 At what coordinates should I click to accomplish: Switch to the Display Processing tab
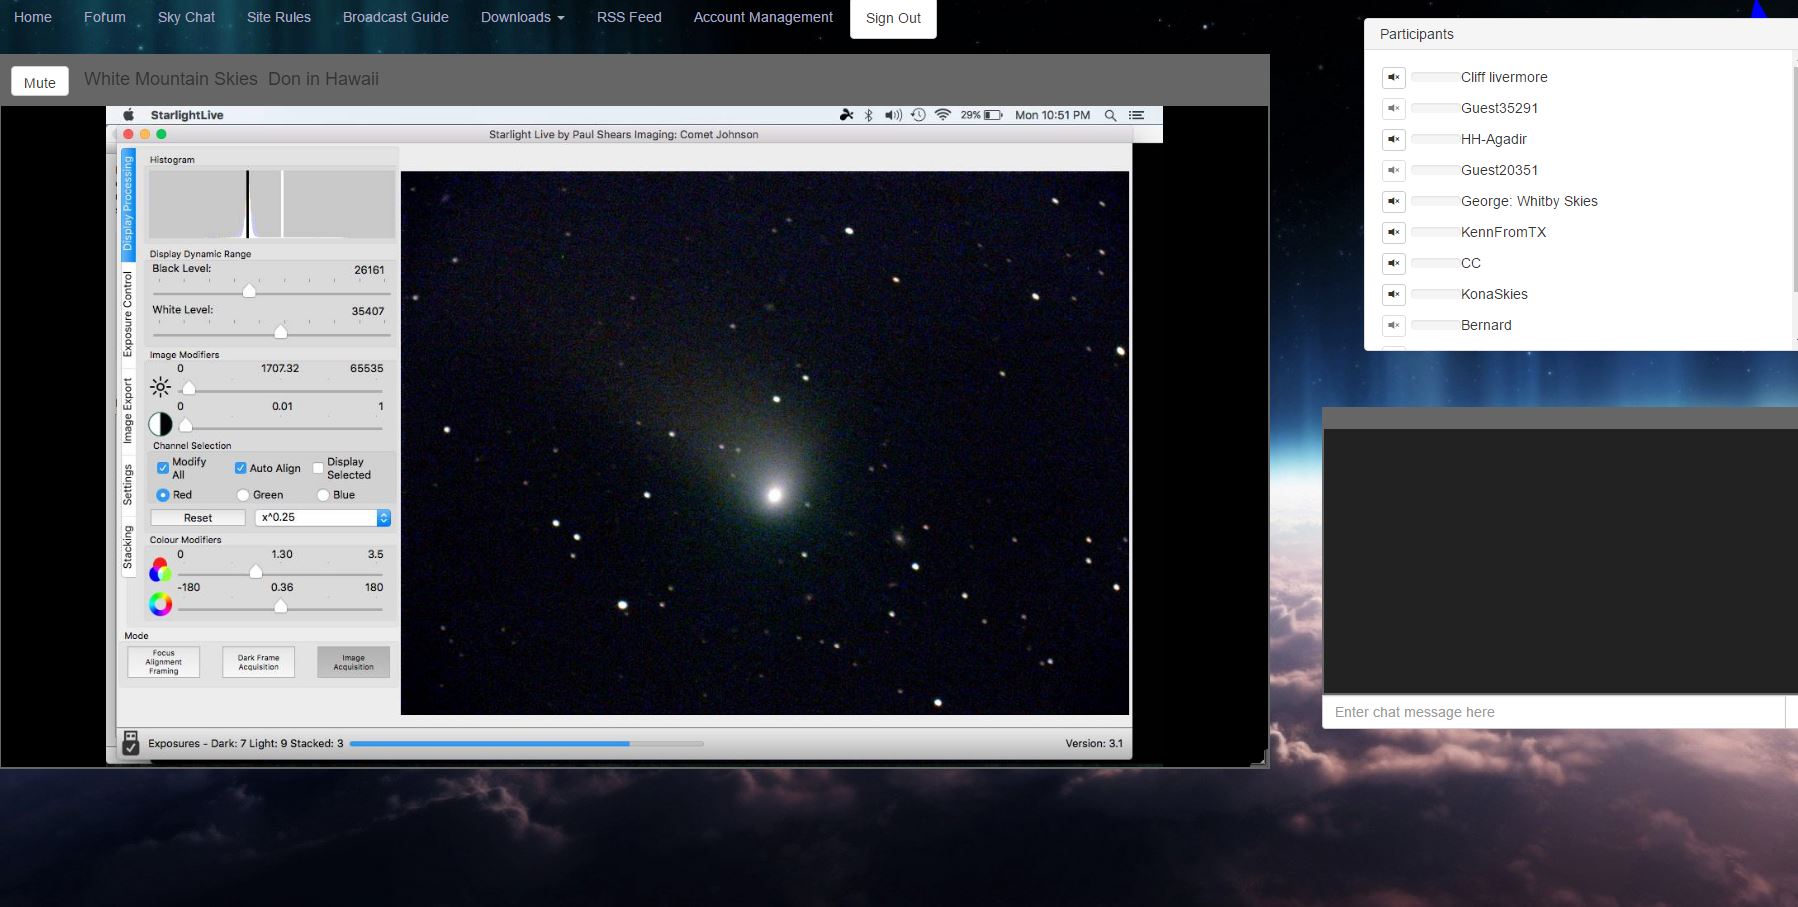[128, 204]
